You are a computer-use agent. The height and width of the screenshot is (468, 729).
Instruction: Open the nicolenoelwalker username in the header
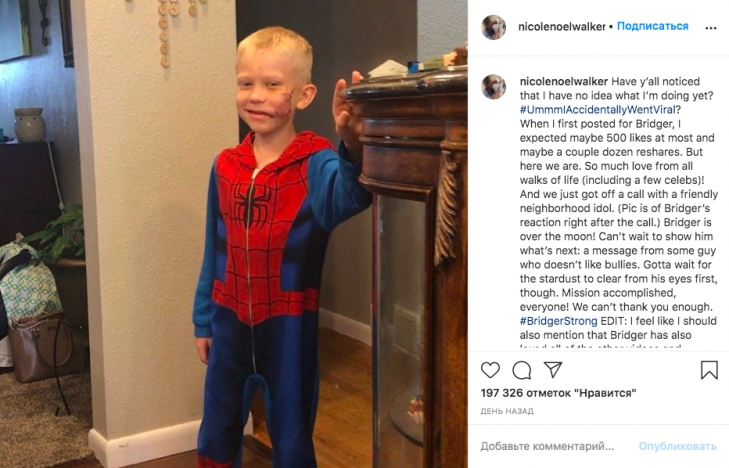(562, 27)
